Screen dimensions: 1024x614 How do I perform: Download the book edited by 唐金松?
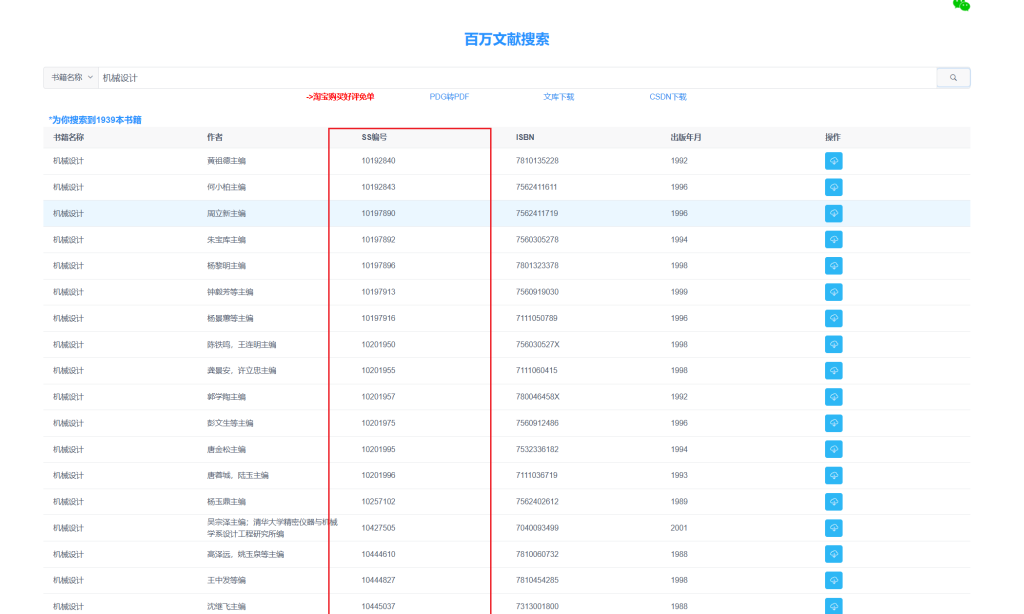[x=833, y=449]
